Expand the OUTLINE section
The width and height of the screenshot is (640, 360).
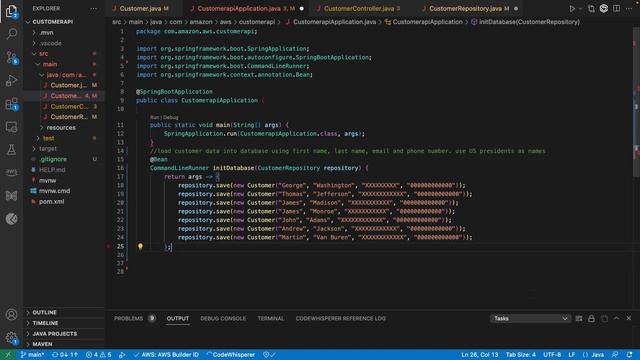(x=44, y=312)
